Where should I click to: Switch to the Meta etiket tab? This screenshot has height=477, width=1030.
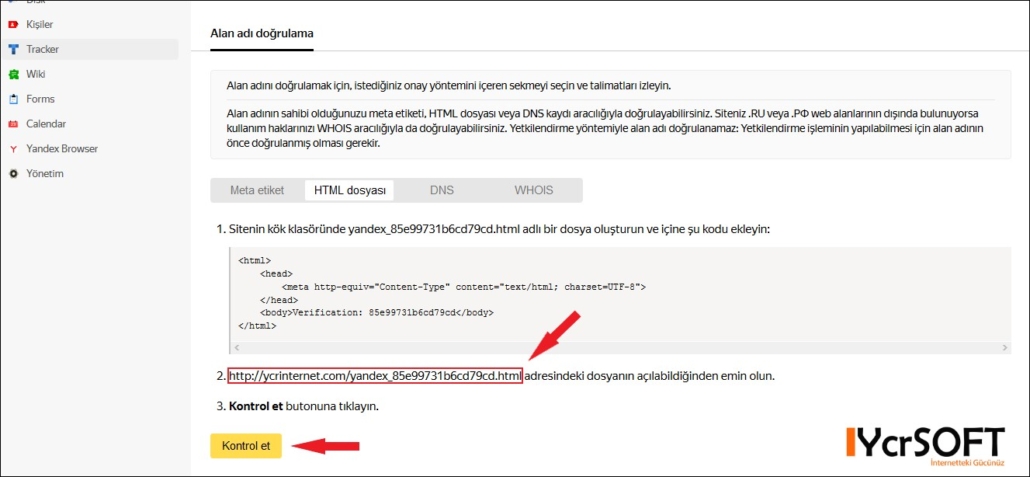tap(257, 191)
